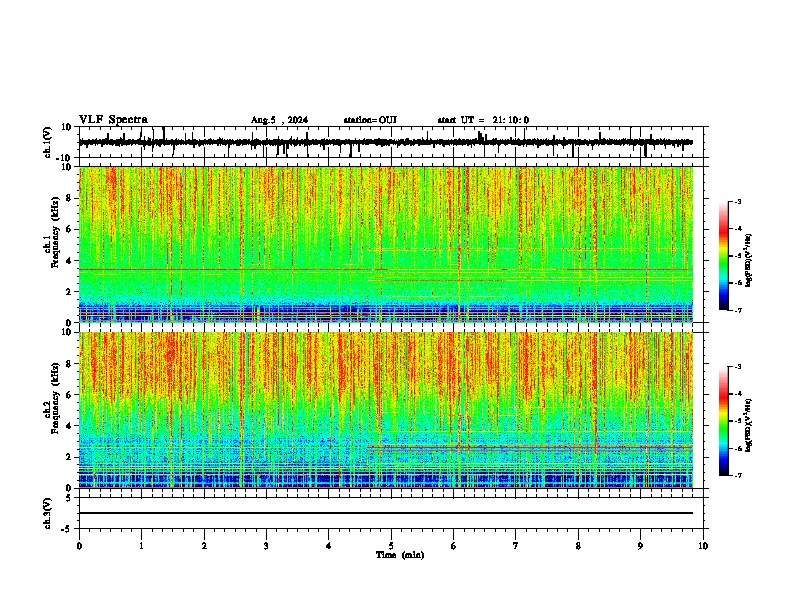
Task: Click the "Time (min)" x-axis label
Action: click(400, 555)
